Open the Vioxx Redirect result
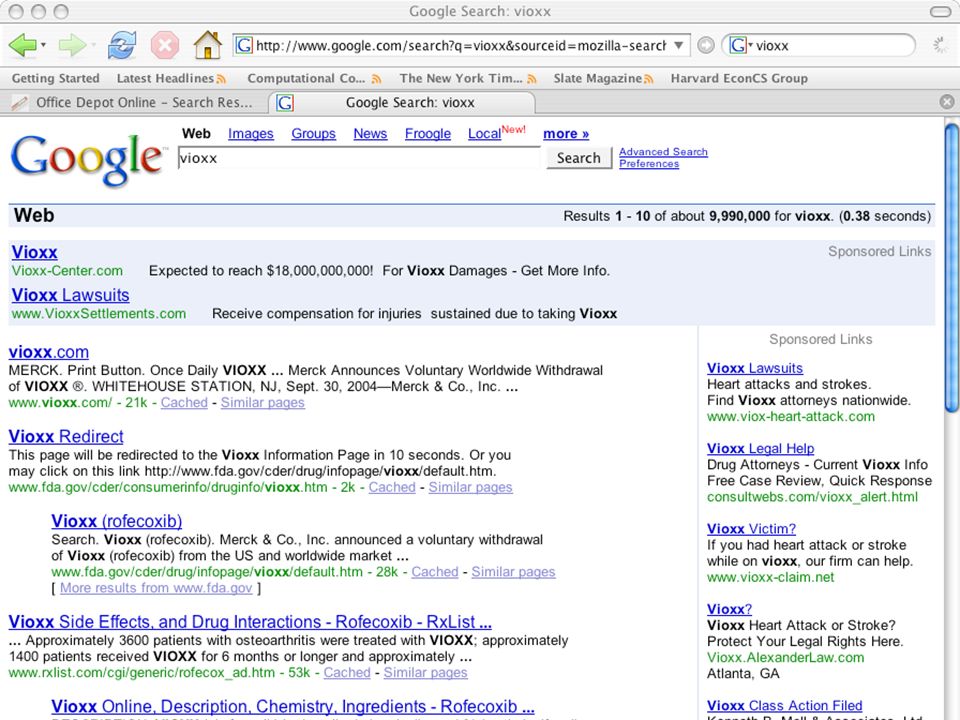 point(66,437)
